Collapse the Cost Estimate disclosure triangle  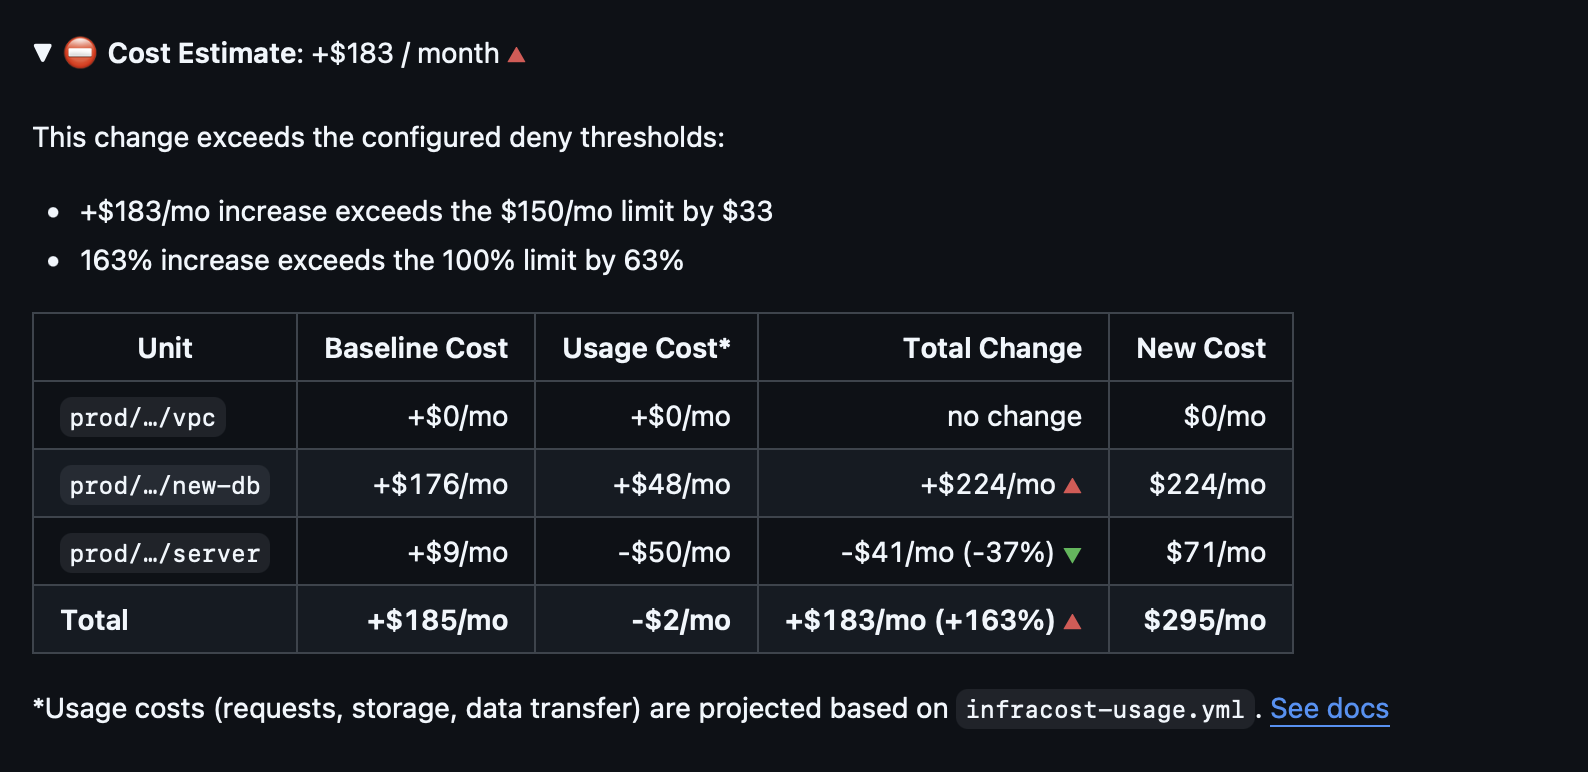click(42, 53)
